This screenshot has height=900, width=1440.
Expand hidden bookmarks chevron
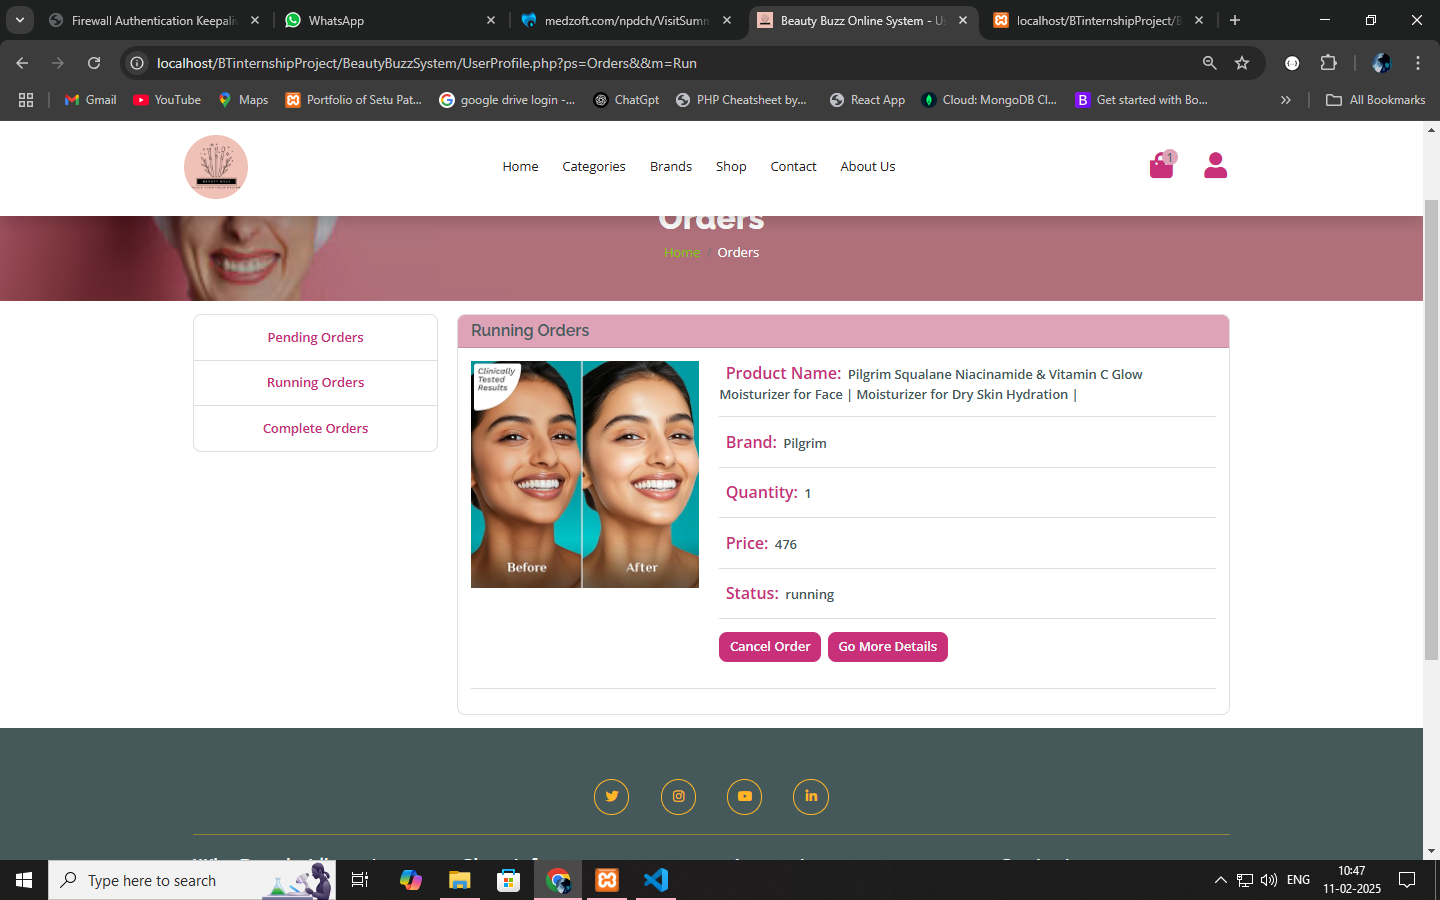[1286, 100]
